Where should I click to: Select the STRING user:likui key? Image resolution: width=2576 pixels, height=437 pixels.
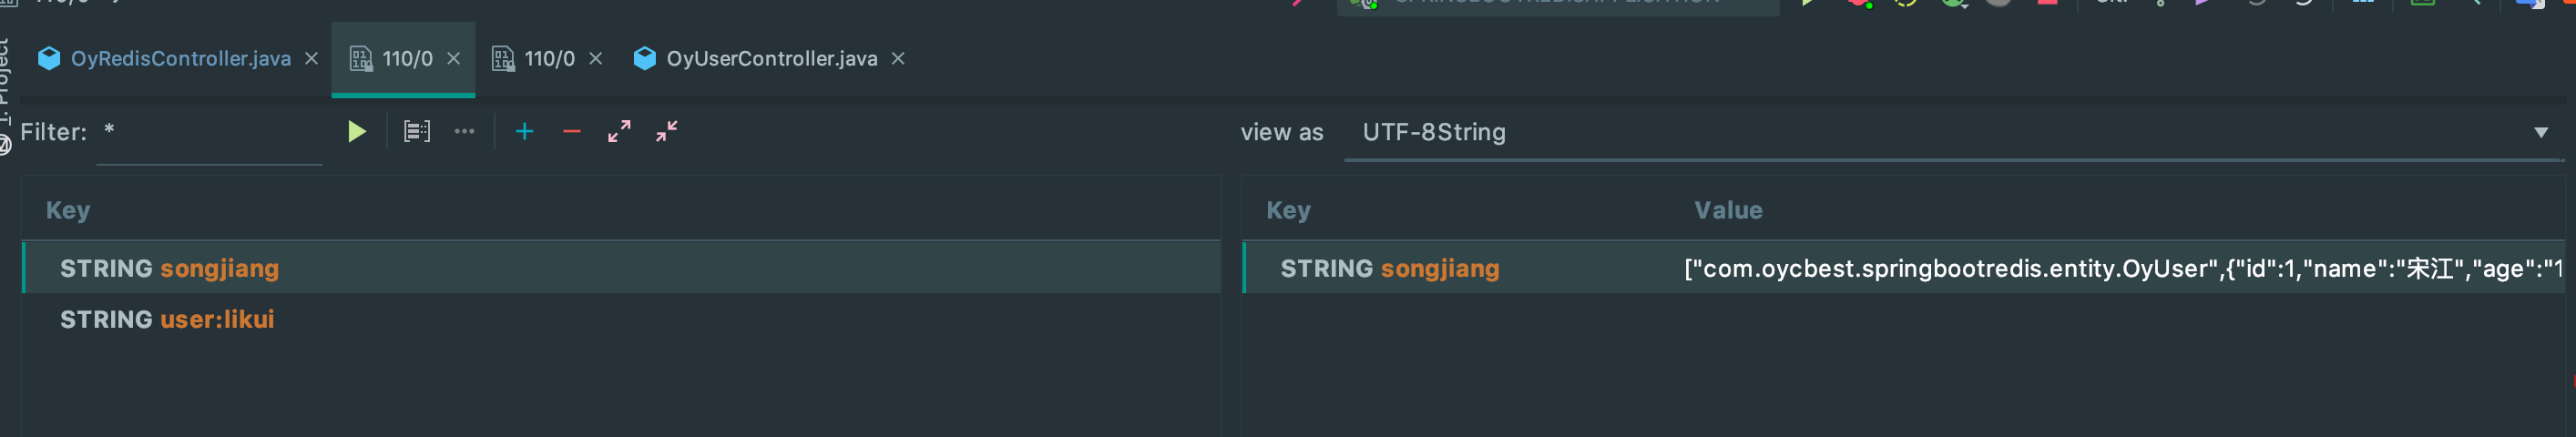pos(166,320)
